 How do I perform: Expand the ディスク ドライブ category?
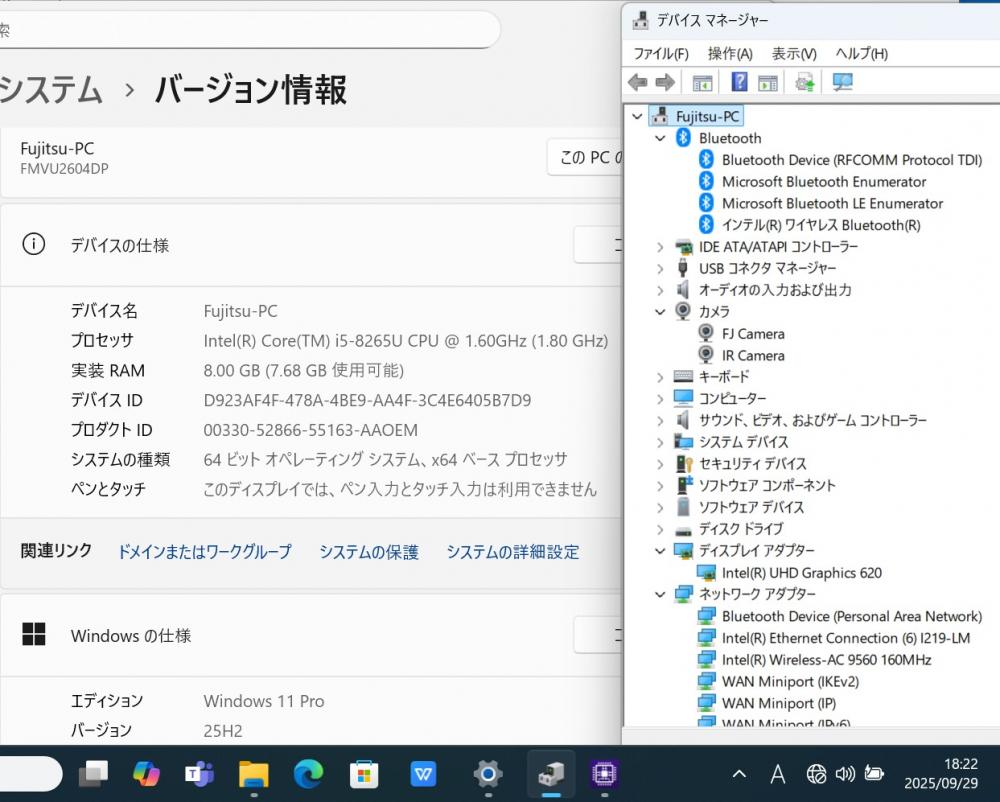click(x=660, y=529)
